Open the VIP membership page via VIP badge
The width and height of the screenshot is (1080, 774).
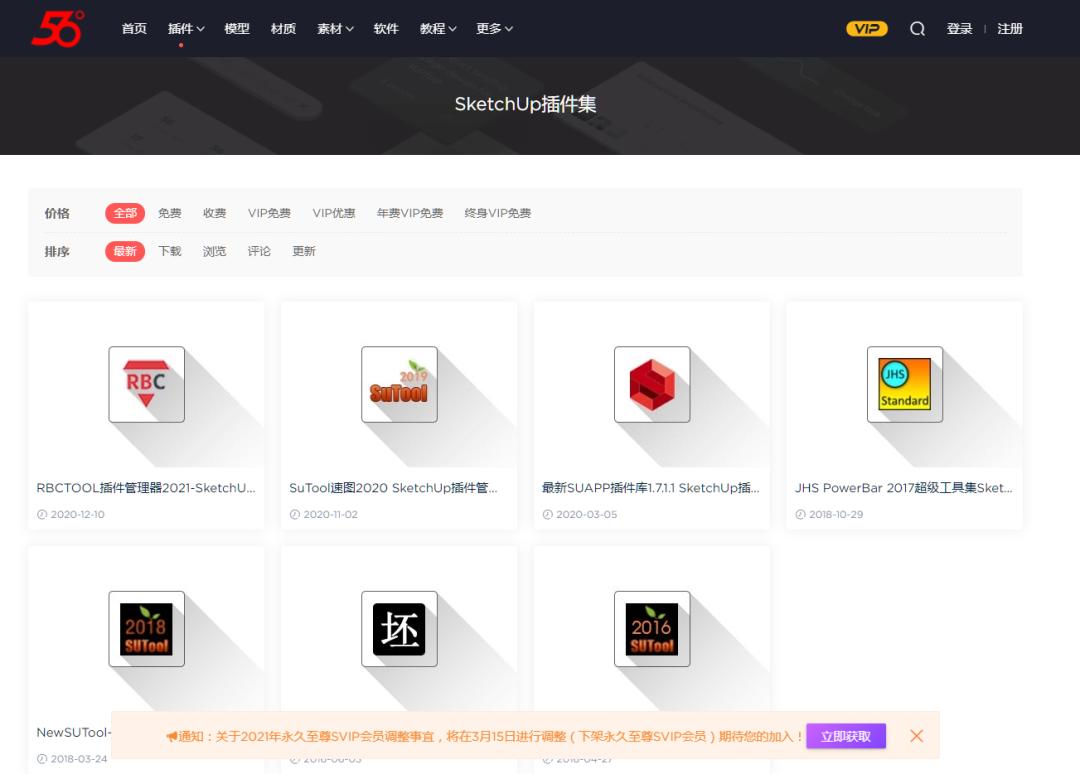866,28
